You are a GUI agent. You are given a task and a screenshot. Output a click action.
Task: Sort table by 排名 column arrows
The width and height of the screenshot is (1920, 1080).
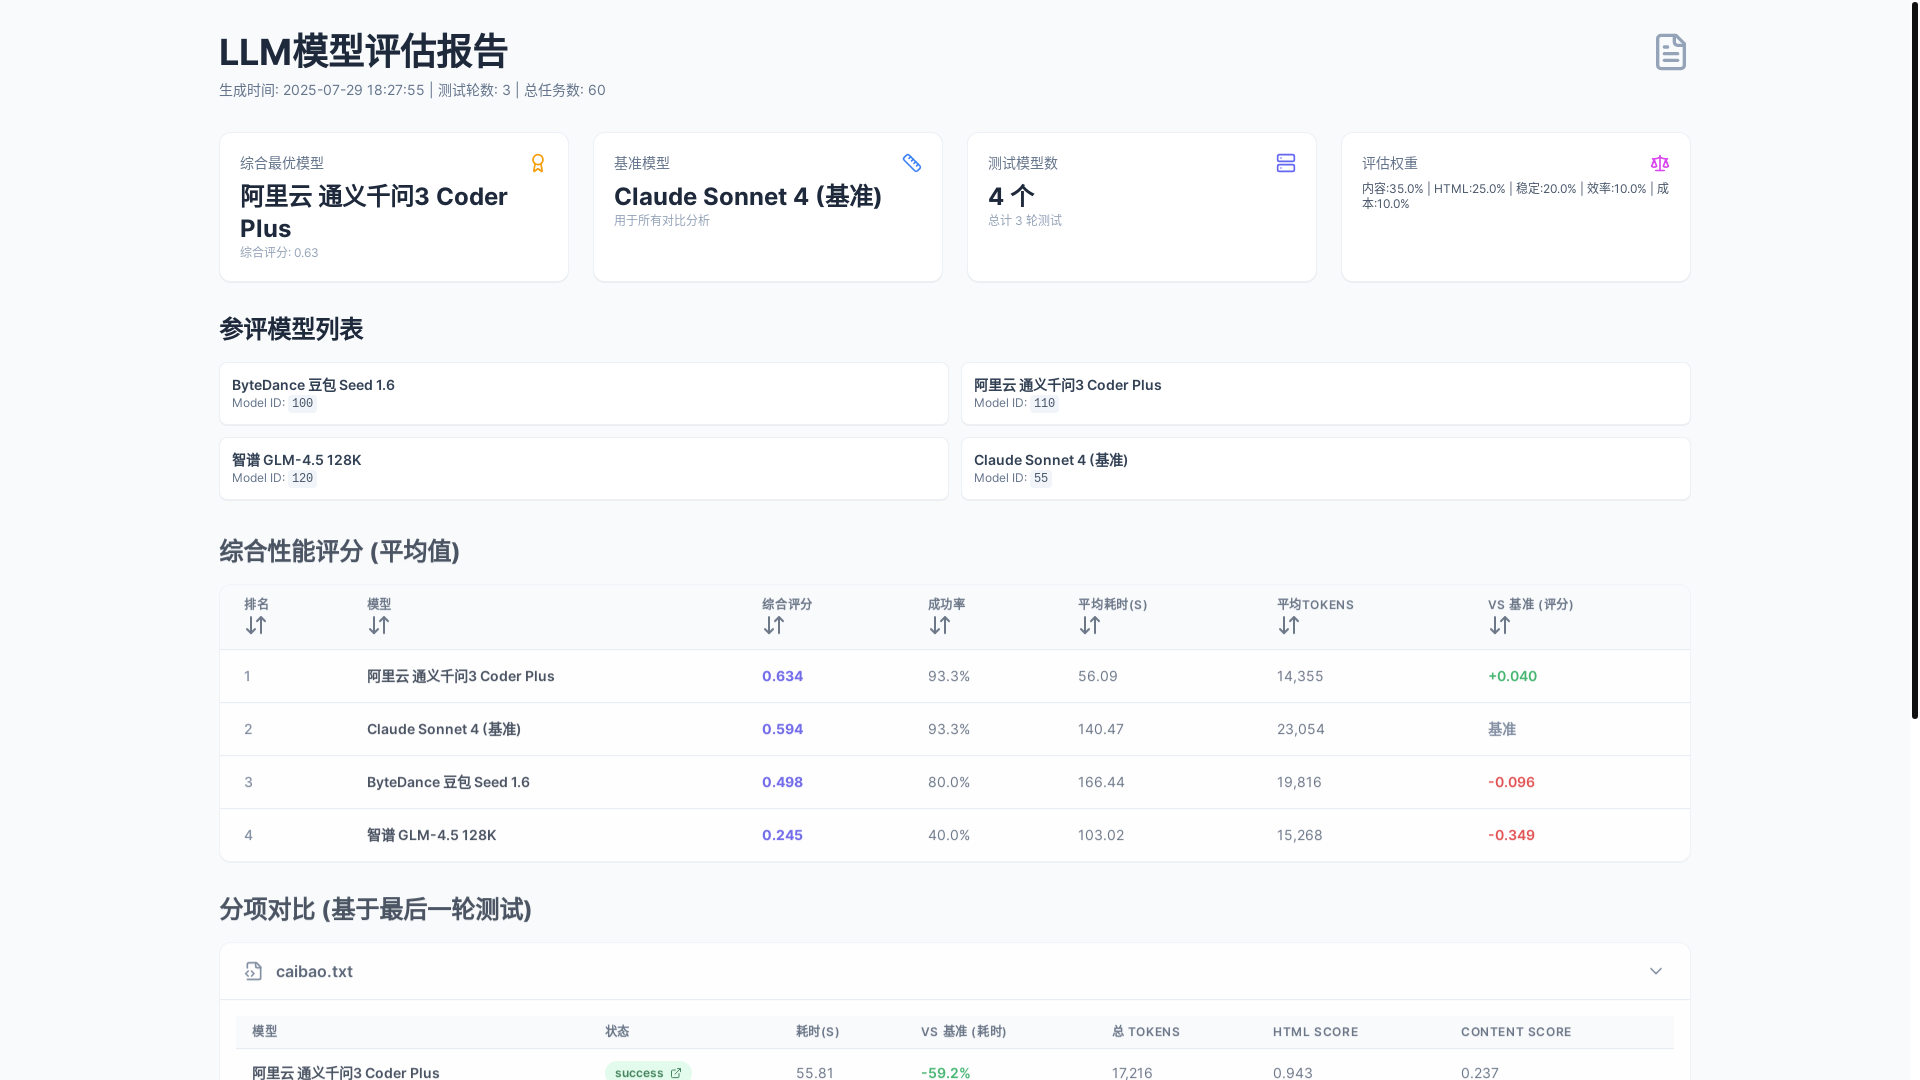point(256,625)
